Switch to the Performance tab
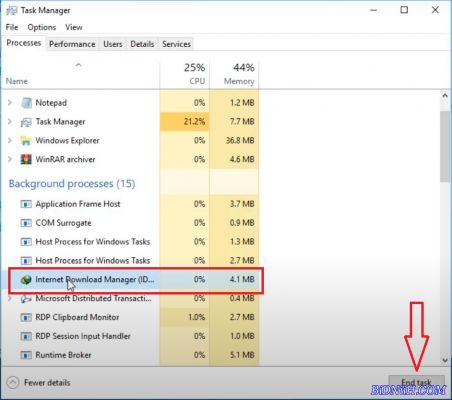 (72, 44)
